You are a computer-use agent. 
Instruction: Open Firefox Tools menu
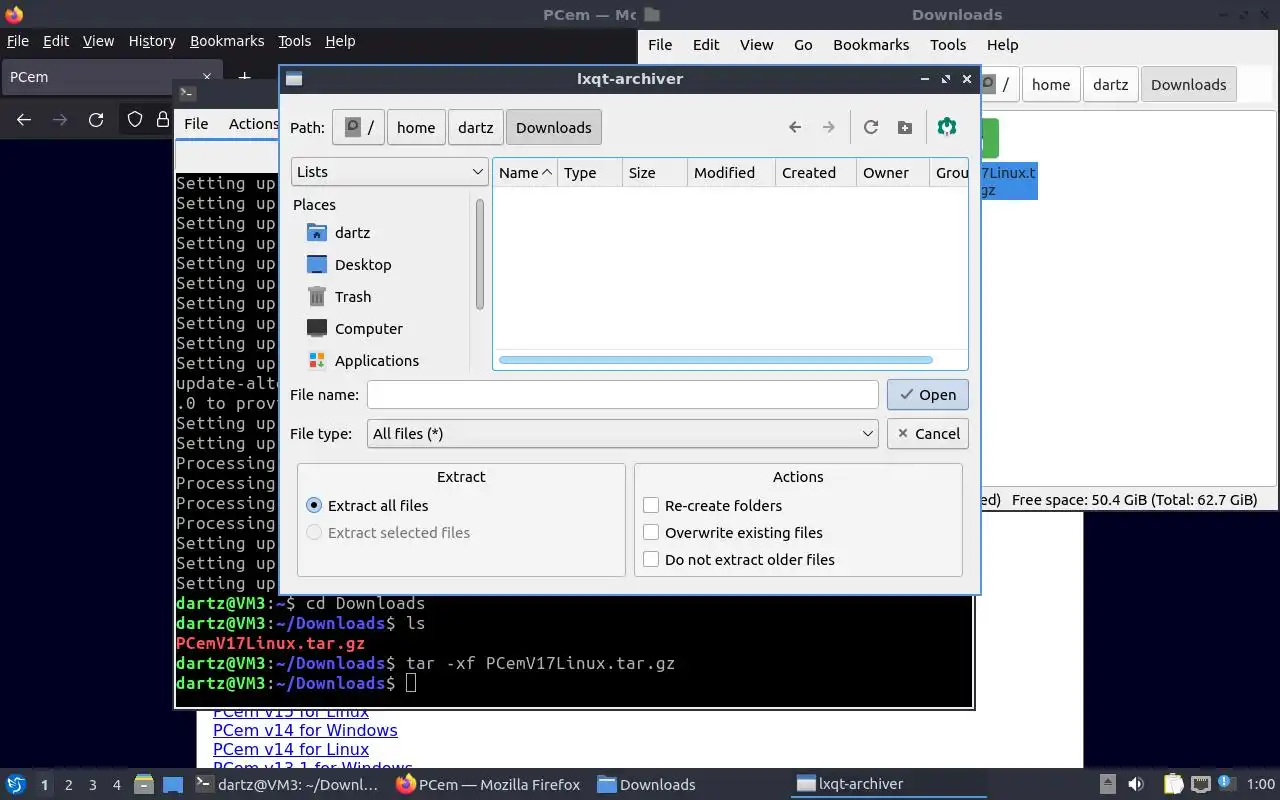click(294, 41)
